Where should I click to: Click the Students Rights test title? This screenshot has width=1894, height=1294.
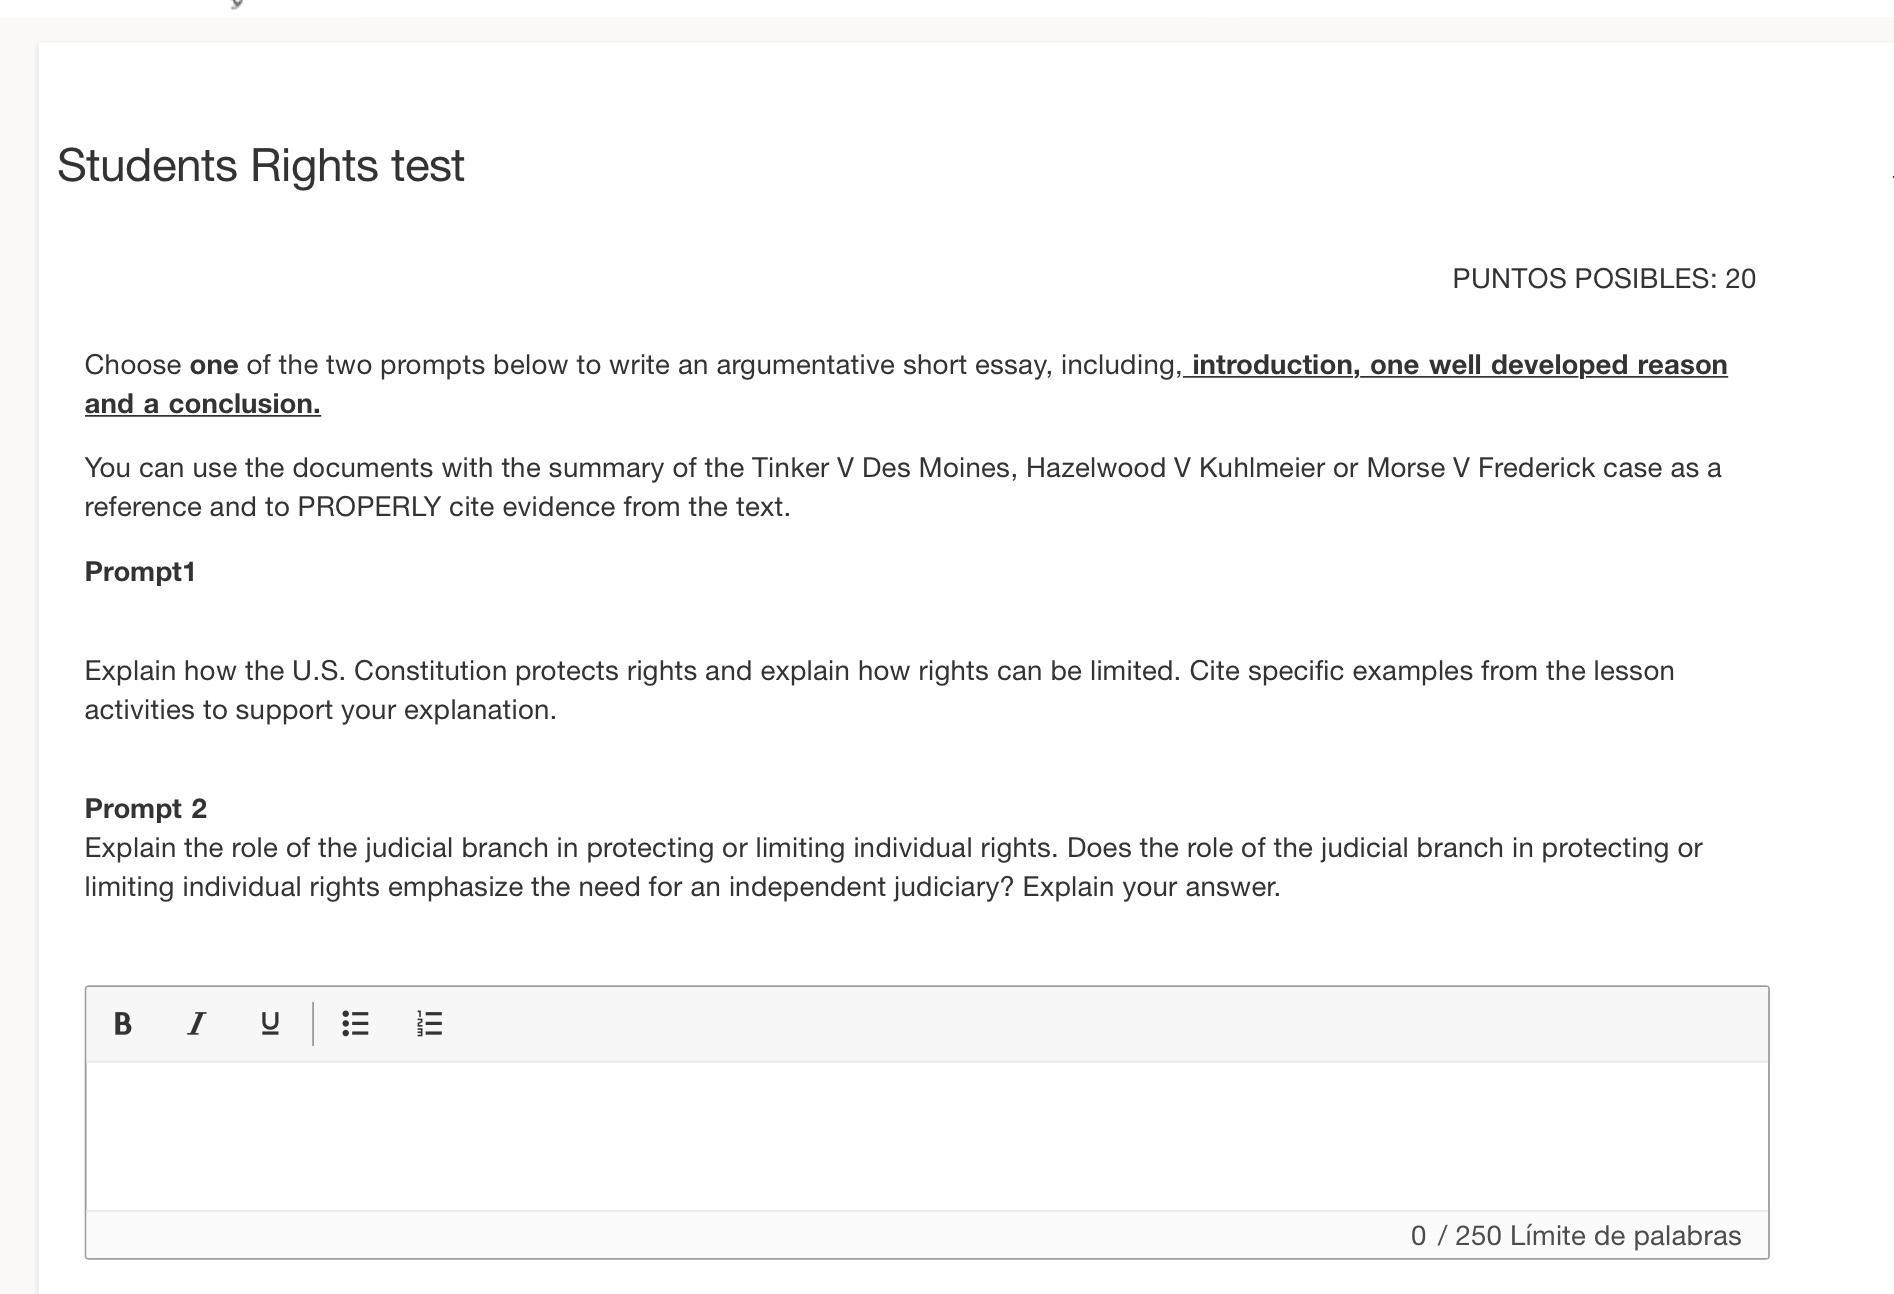[x=261, y=166]
